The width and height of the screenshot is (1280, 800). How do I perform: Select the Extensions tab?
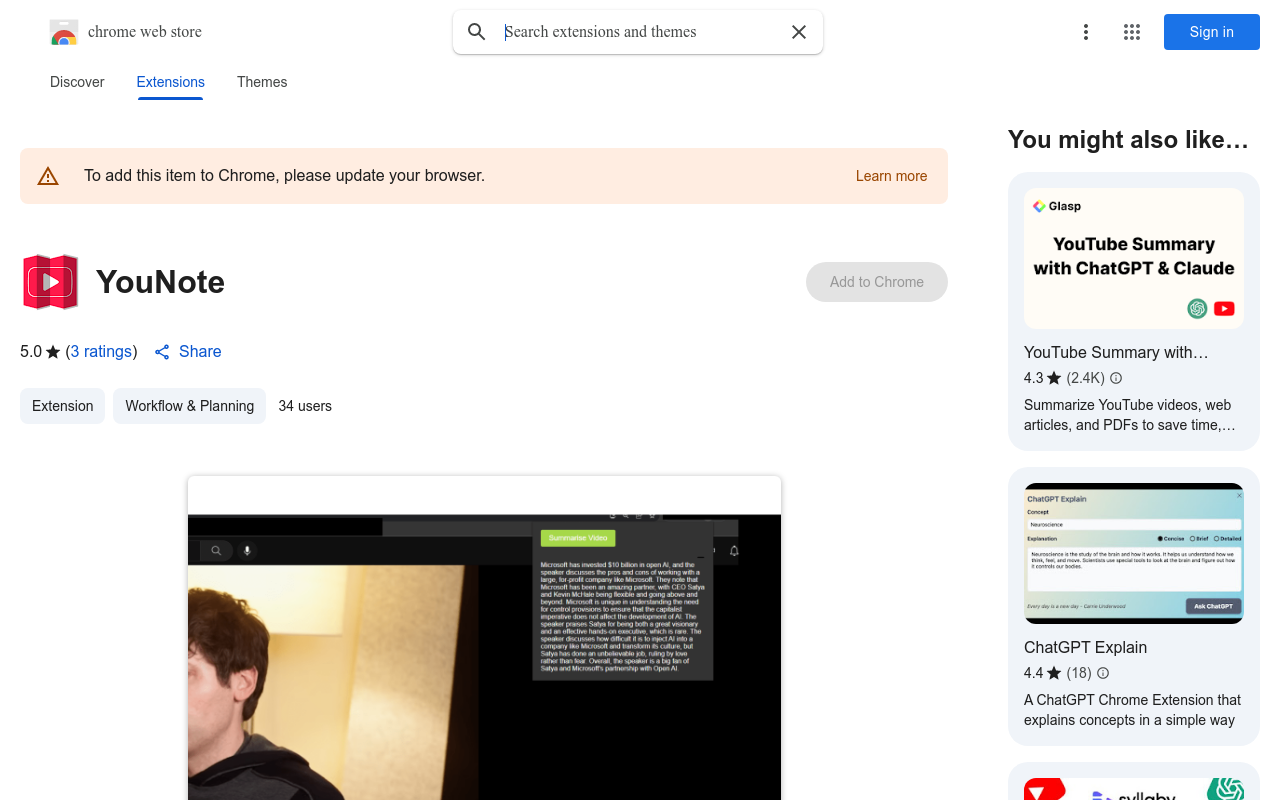click(x=171, y=82)
